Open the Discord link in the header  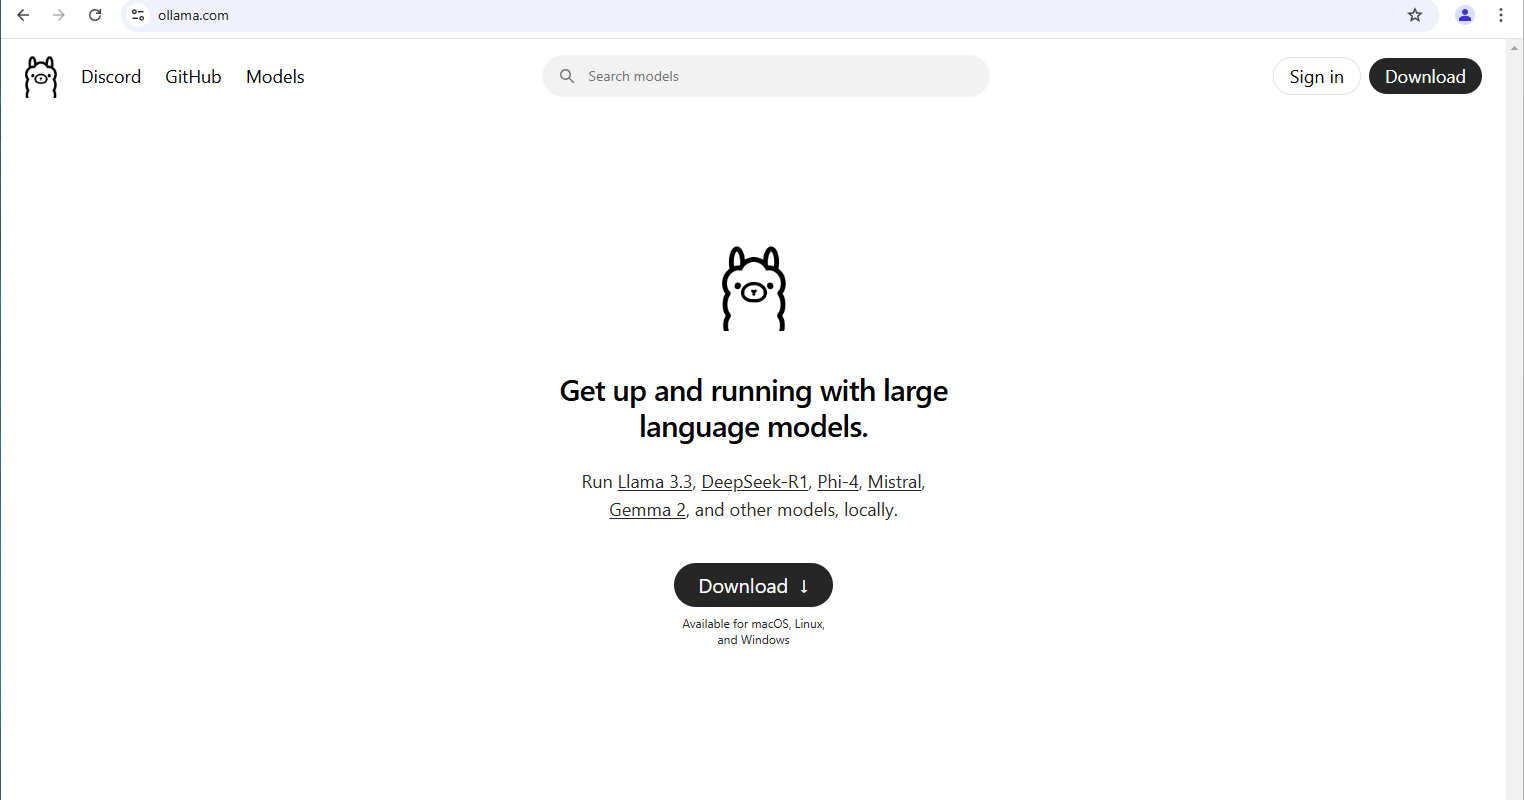tap(111, 77)
